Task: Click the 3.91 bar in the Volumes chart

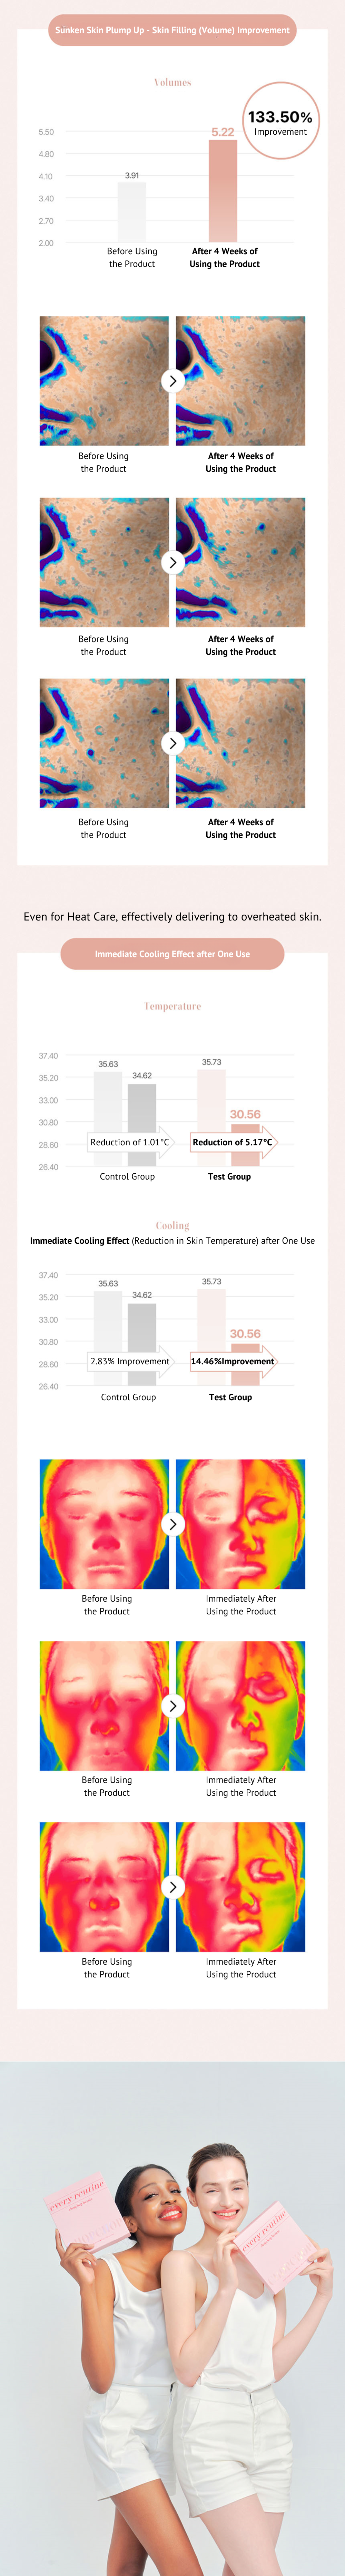Action: coord(132,212)
